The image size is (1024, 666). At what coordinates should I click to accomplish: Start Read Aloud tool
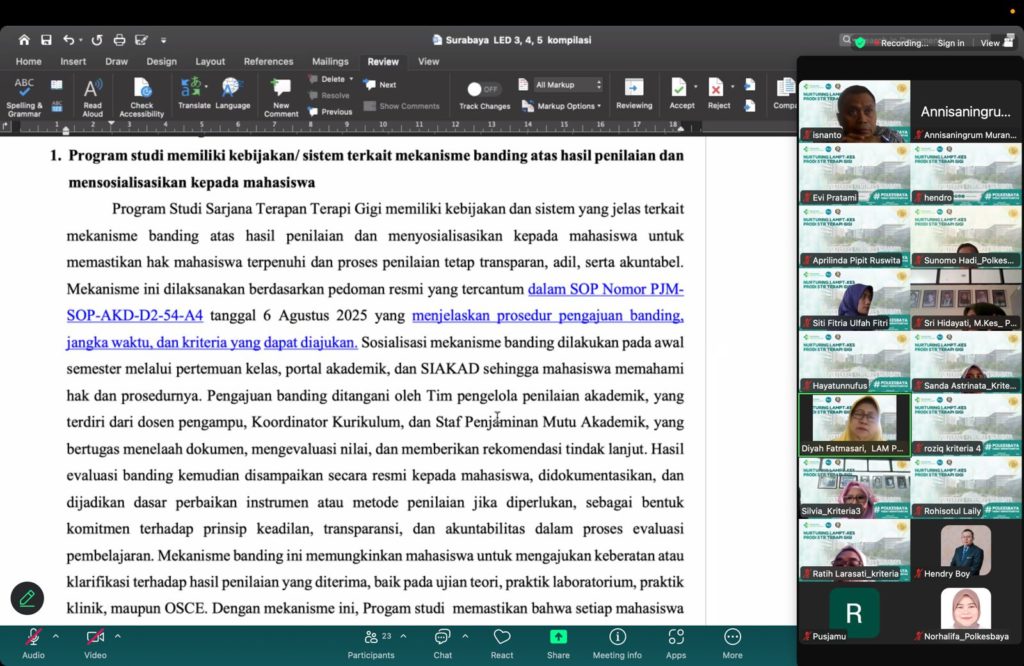[x=93, y=97]
